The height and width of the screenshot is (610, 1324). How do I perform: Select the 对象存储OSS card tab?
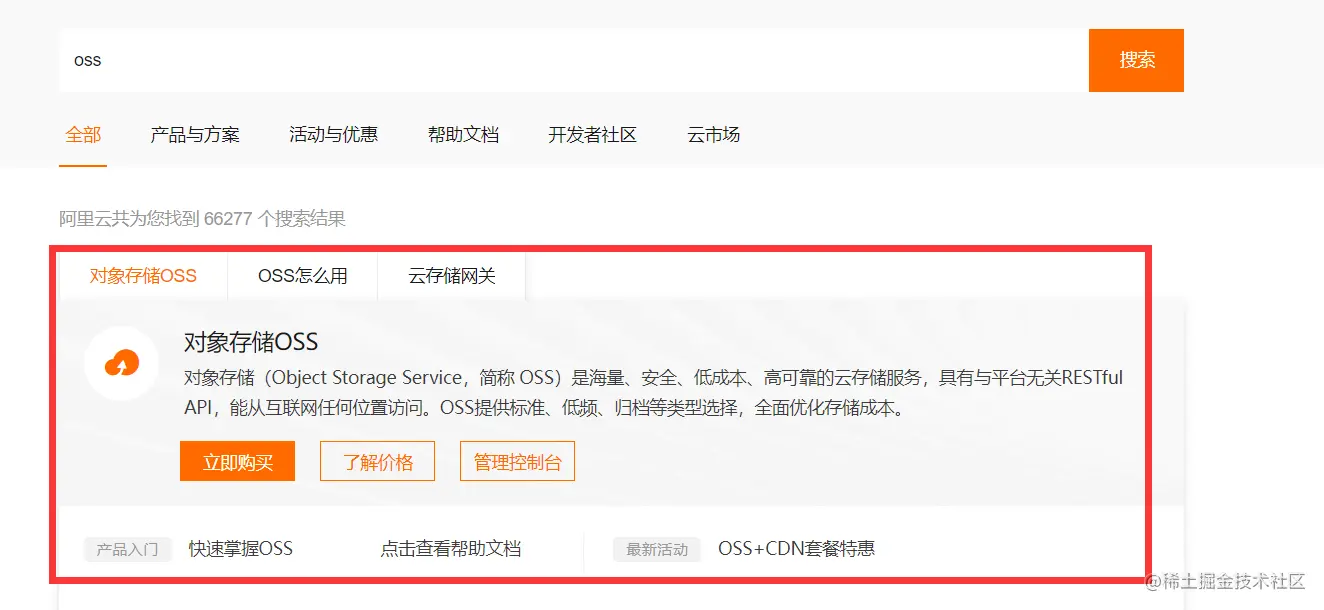(x=143, y=276)
